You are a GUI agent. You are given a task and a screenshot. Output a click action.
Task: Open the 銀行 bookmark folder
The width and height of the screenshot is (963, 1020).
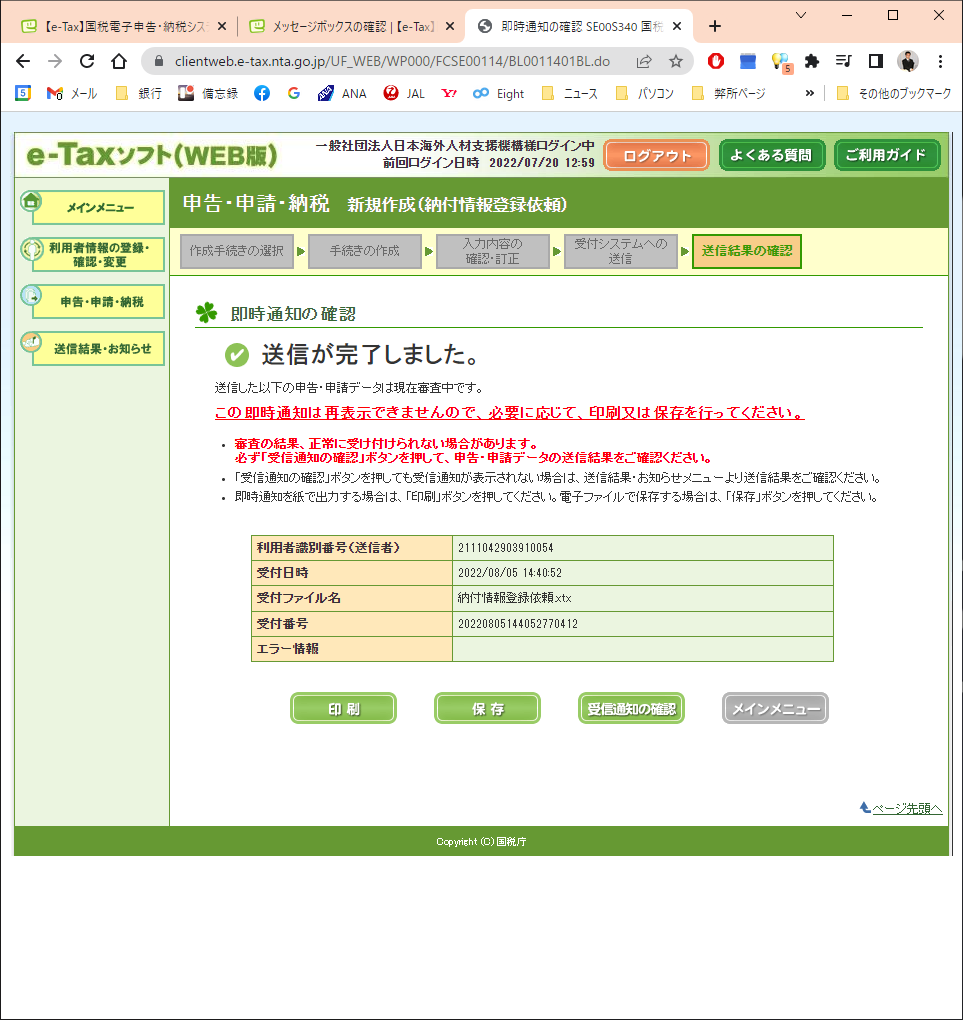[138, 94]
